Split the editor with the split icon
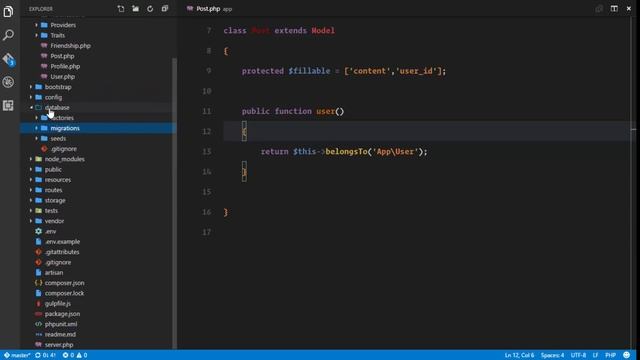640x360 pixels. point(614,9)
